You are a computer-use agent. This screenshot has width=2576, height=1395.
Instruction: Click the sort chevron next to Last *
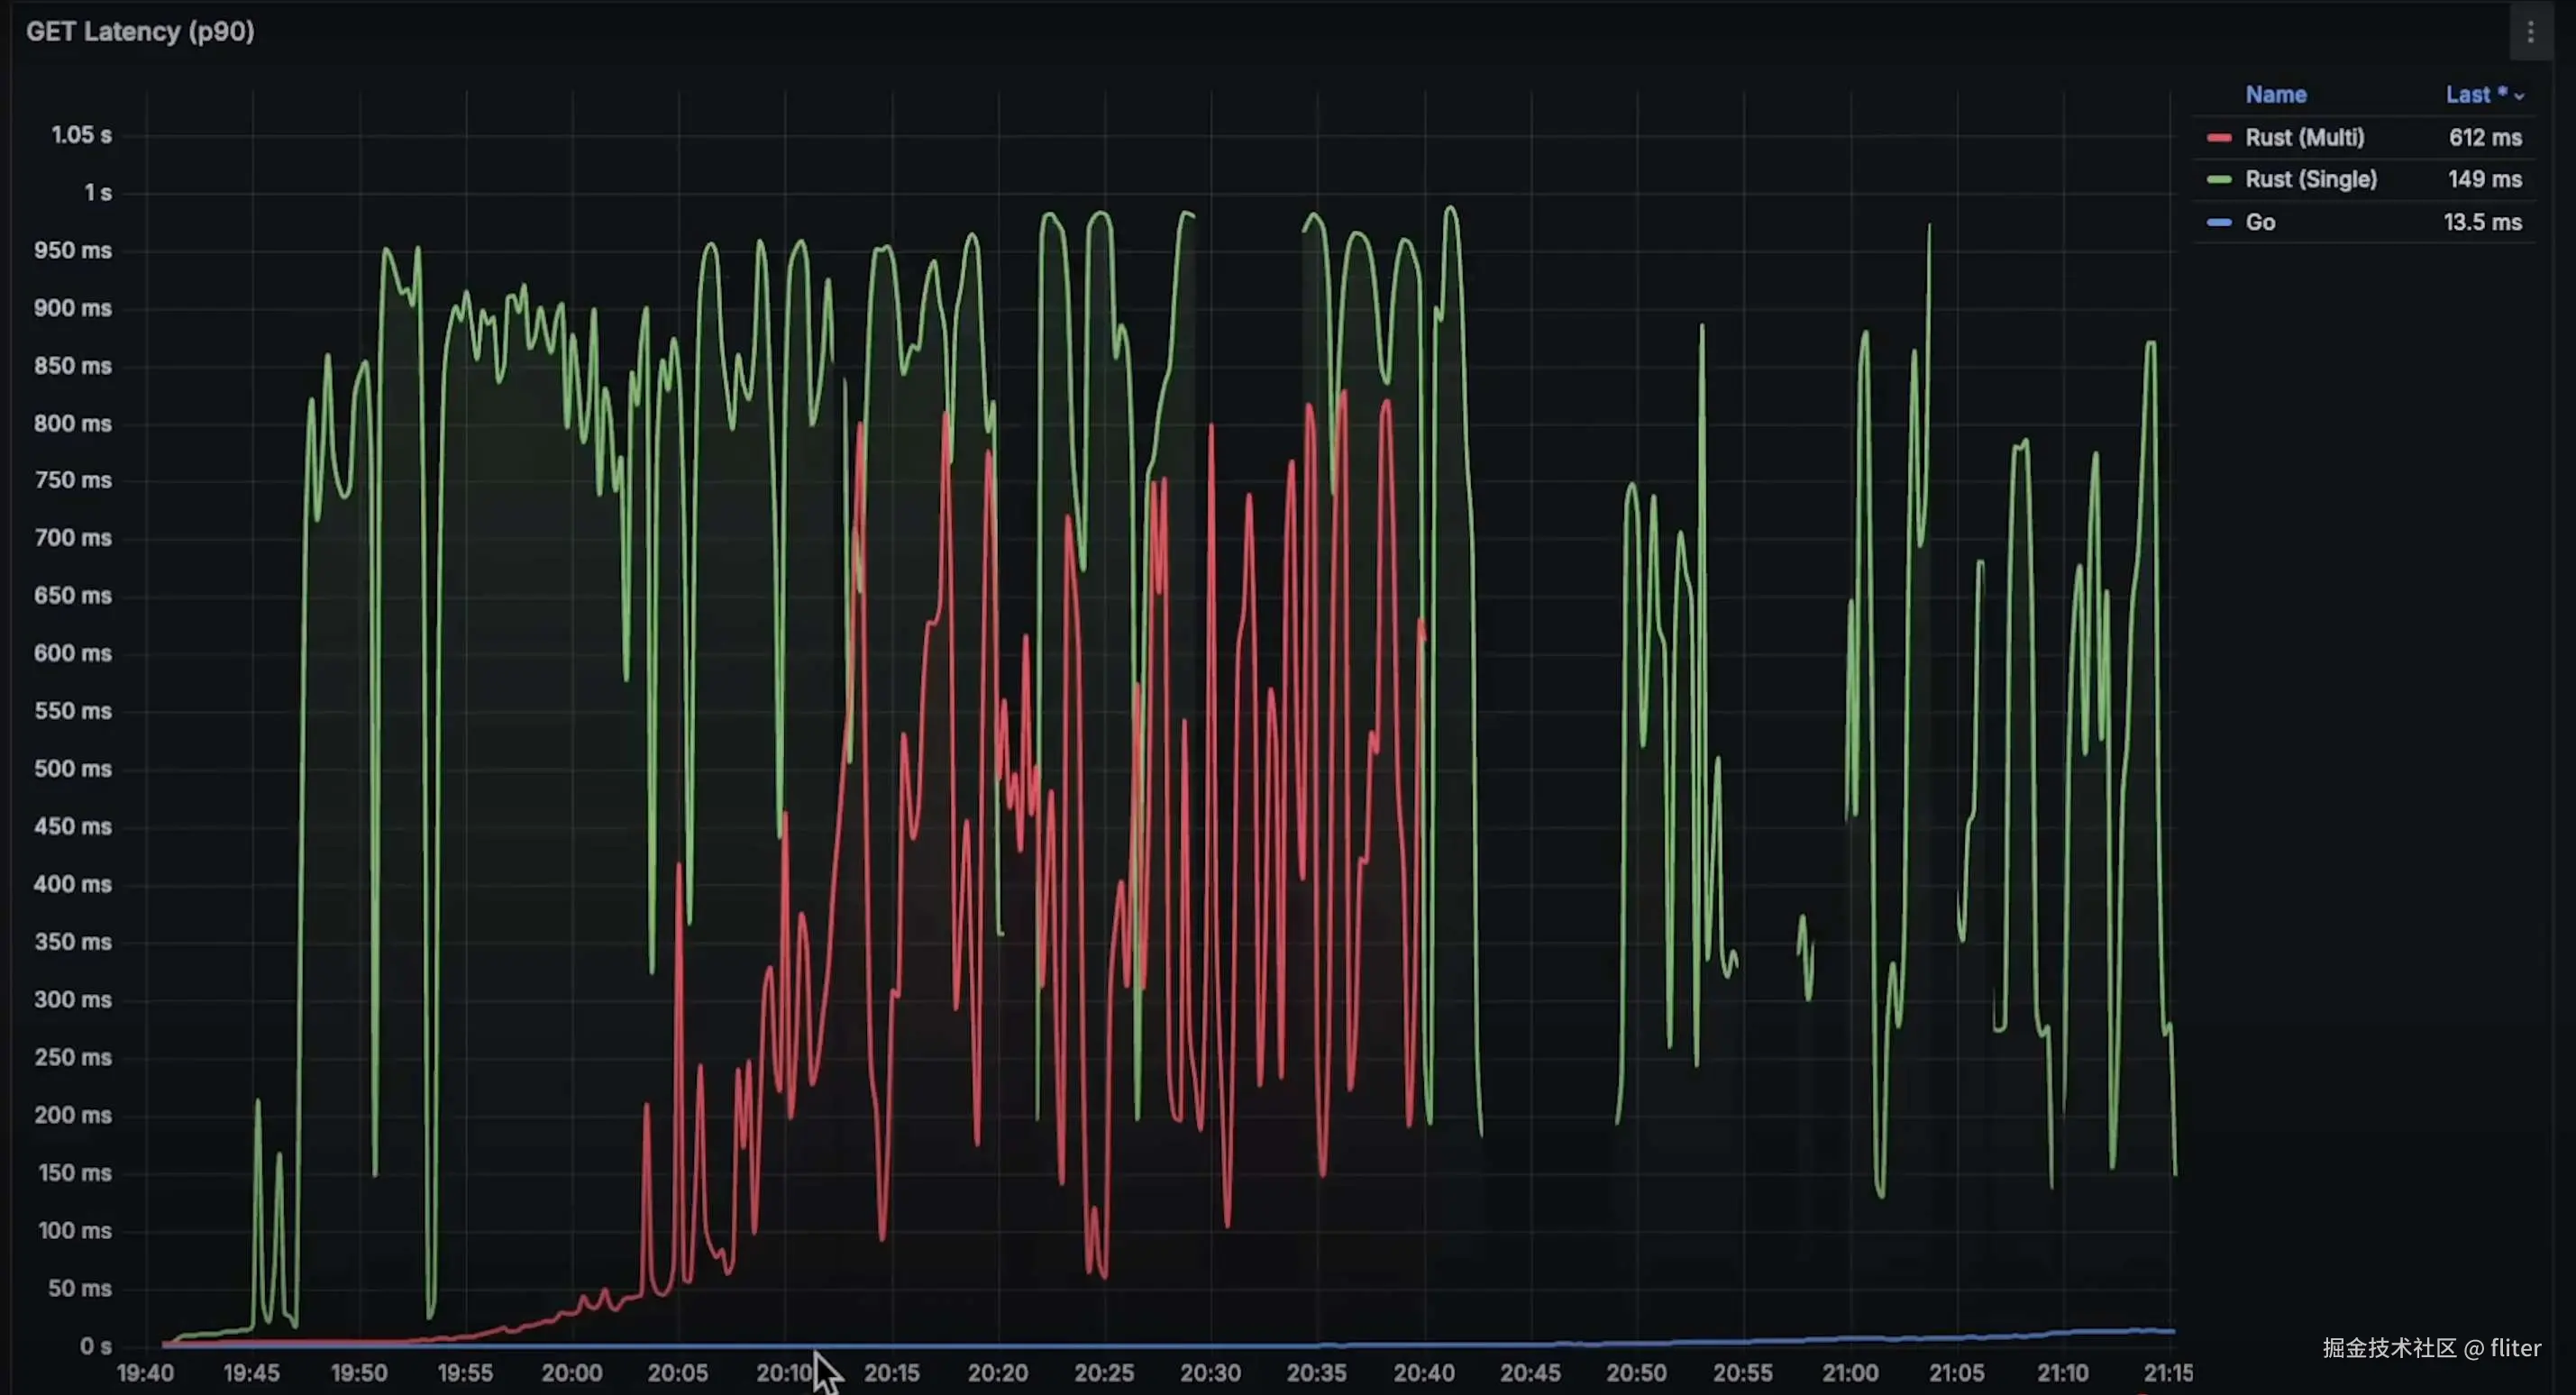click(x=2519, y=97)
